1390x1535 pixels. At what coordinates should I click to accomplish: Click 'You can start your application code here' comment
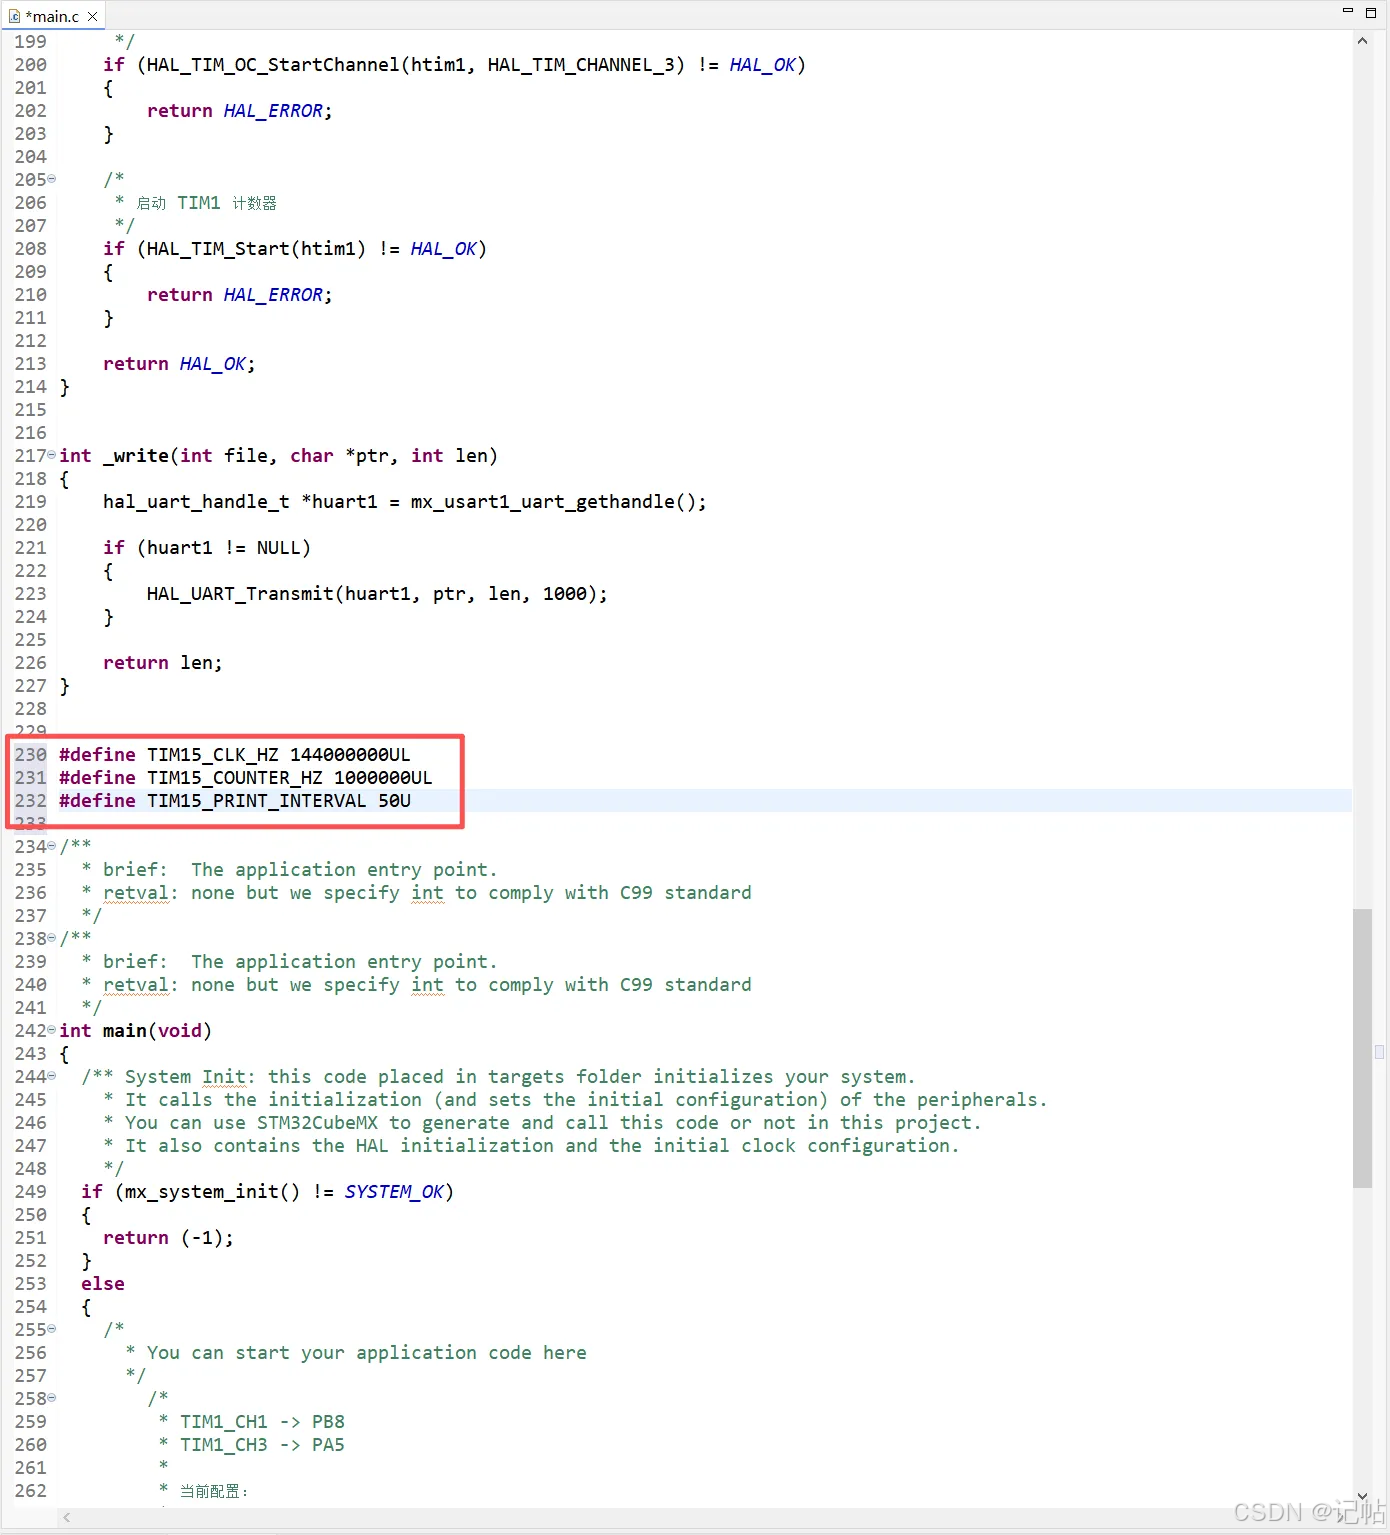(366, 1352)
